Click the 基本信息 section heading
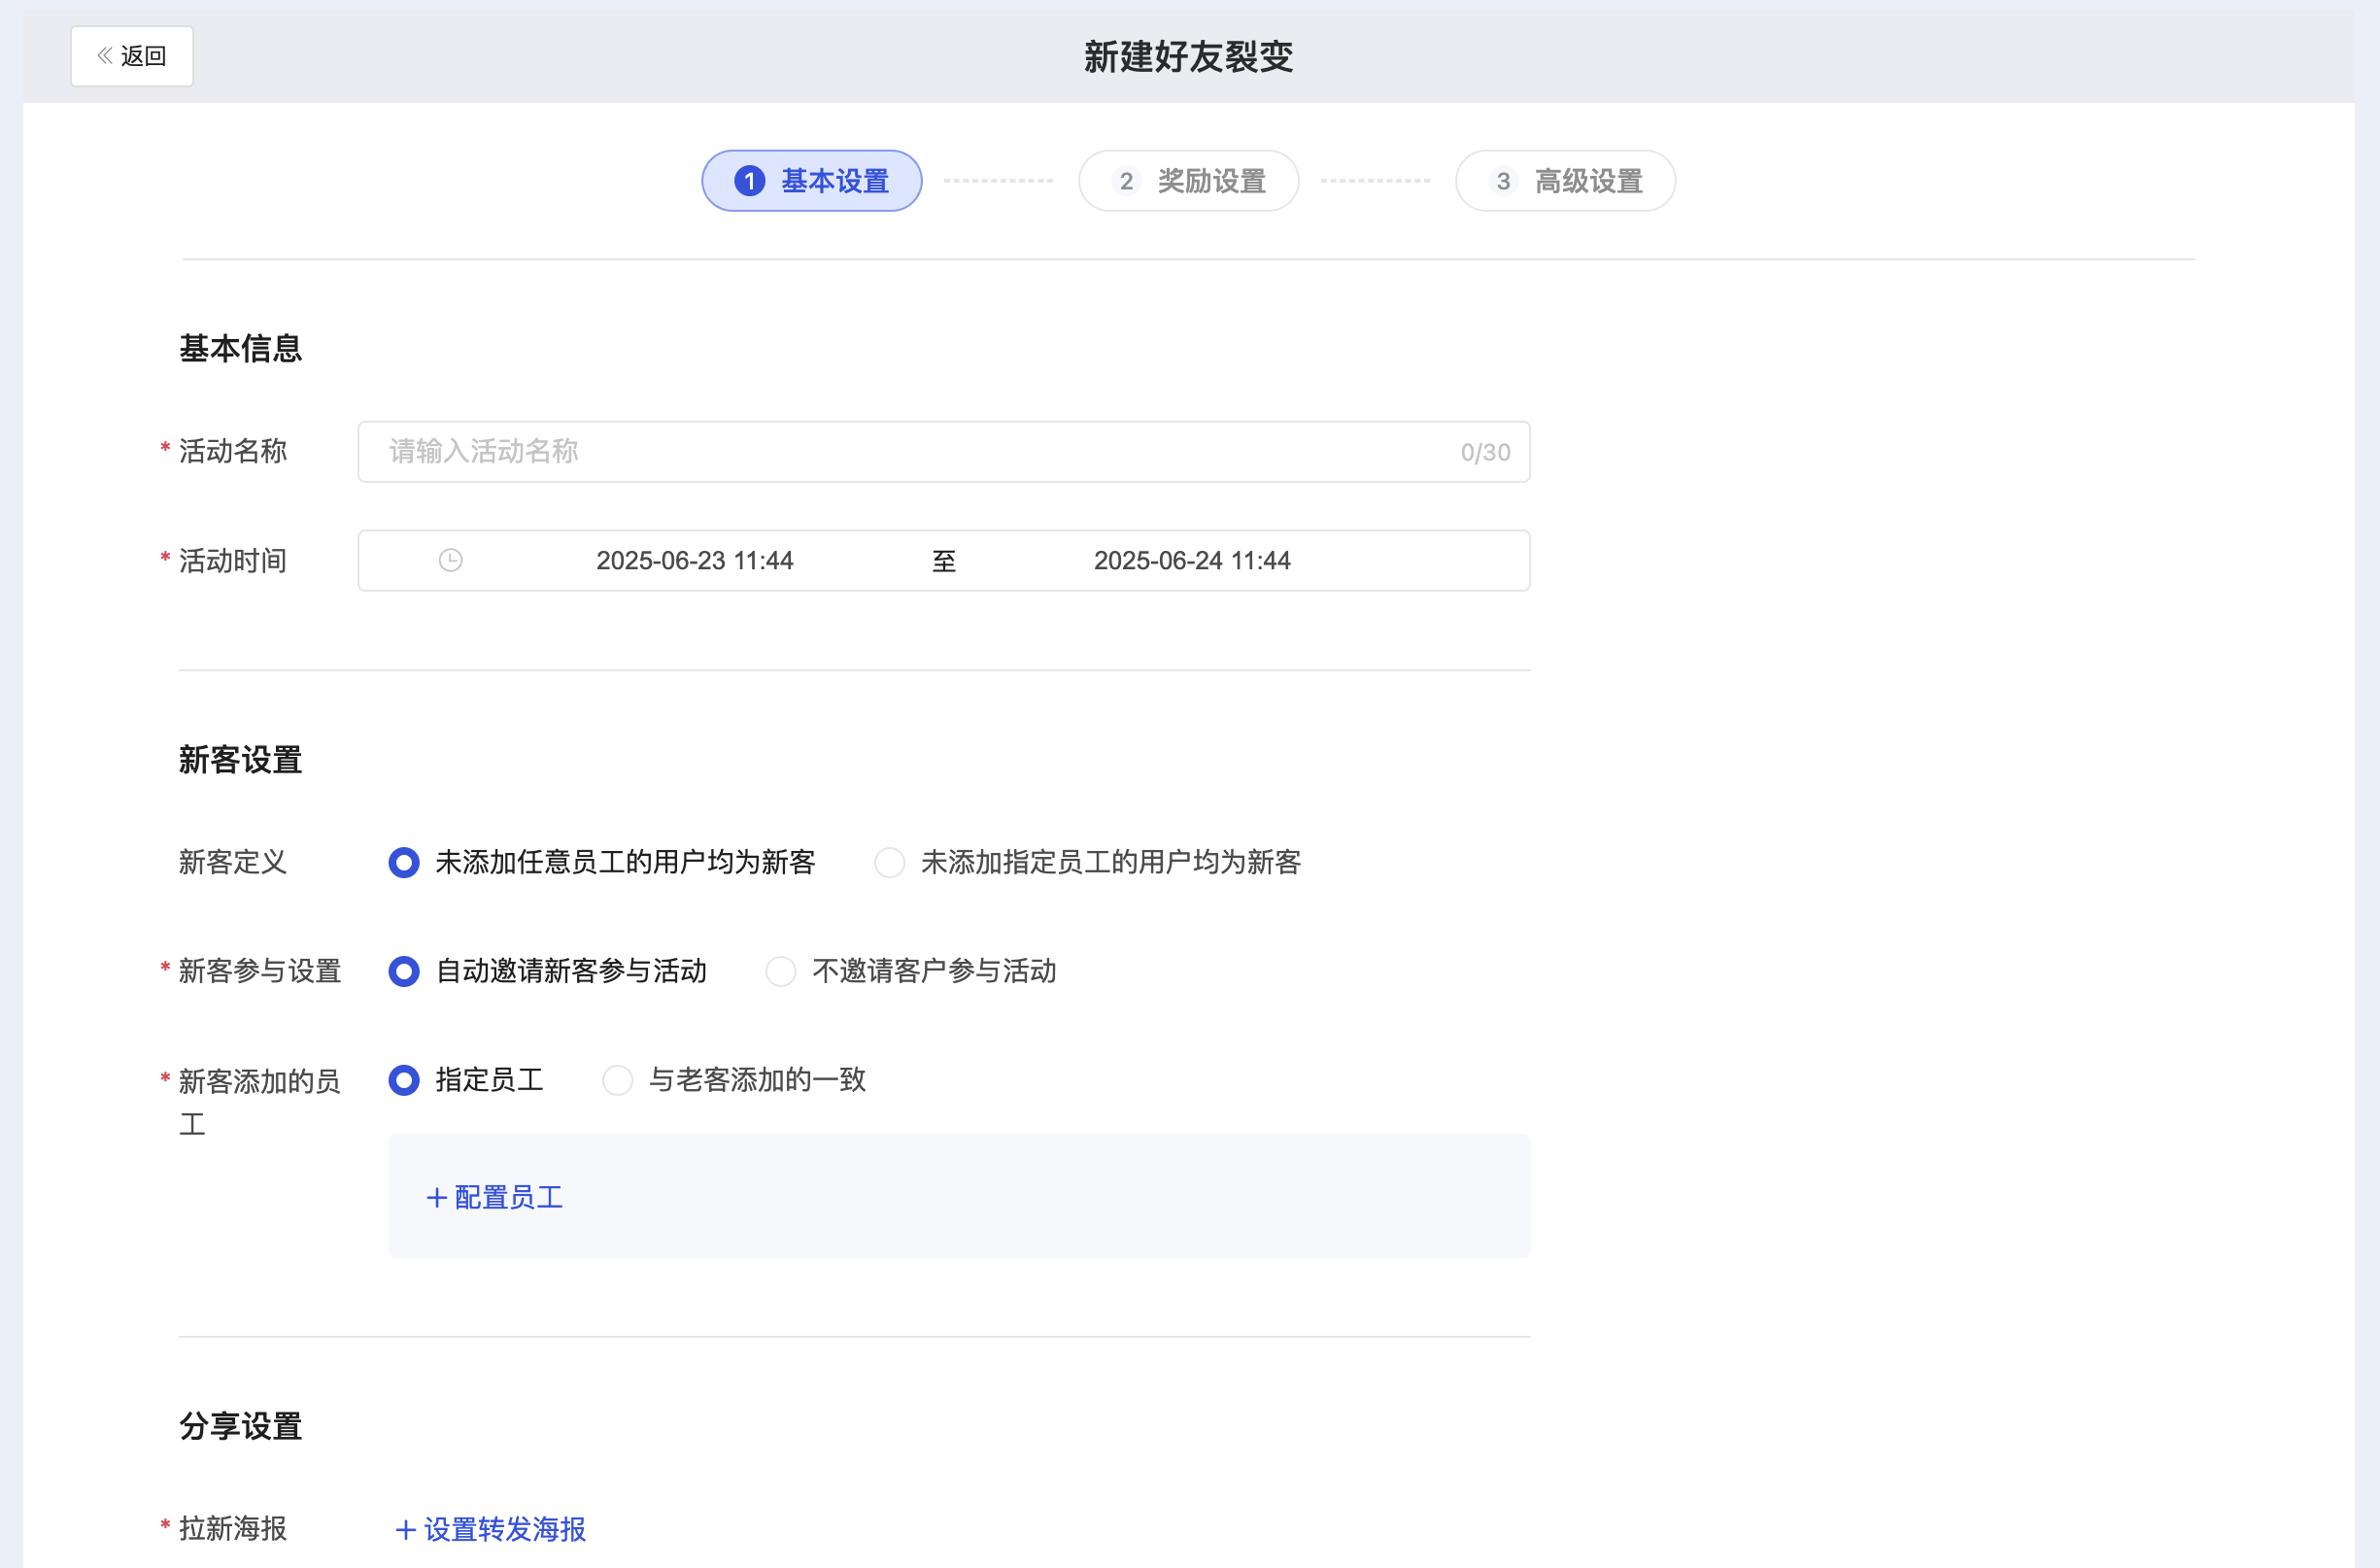The height and width of the screenshot is (1568, 2380). click(241, 348)
